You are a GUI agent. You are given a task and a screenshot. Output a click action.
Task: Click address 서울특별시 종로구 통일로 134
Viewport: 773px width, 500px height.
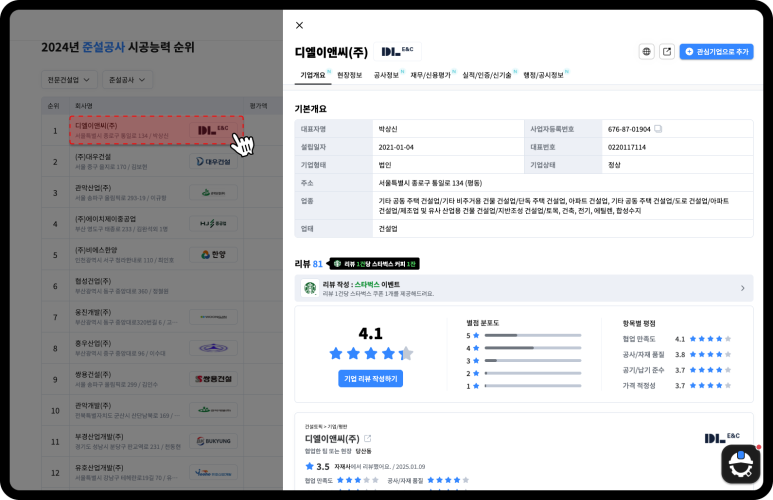pos(430,183)
